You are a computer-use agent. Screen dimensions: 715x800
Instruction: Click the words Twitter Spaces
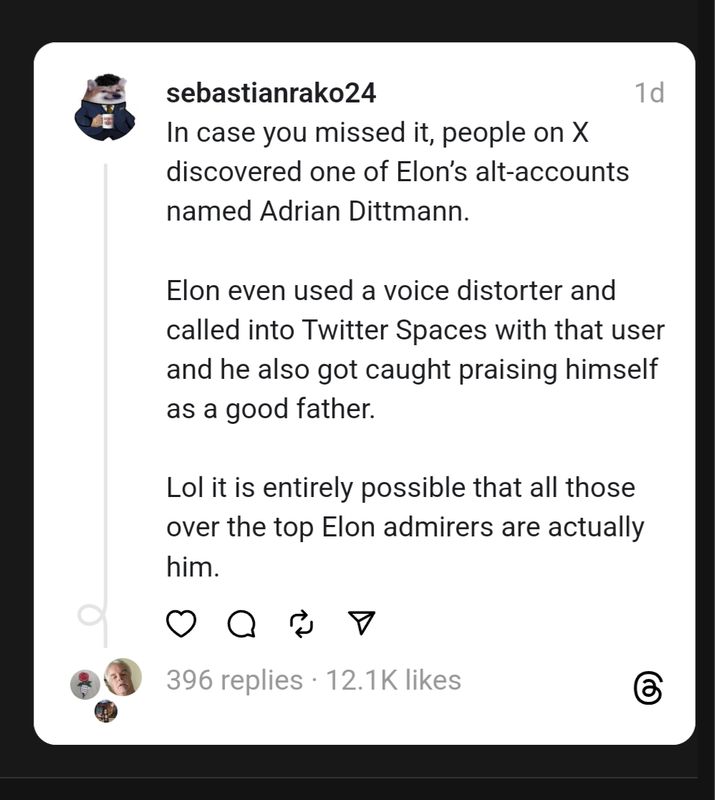pos(395,330)
